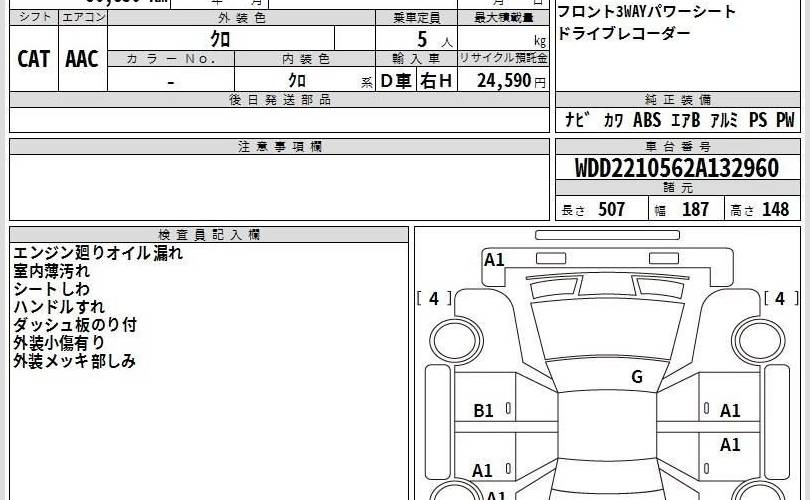This screenshot has height=500, width=810.
Task: Click the AAC air conditioner cell
Action: (82, 59)
